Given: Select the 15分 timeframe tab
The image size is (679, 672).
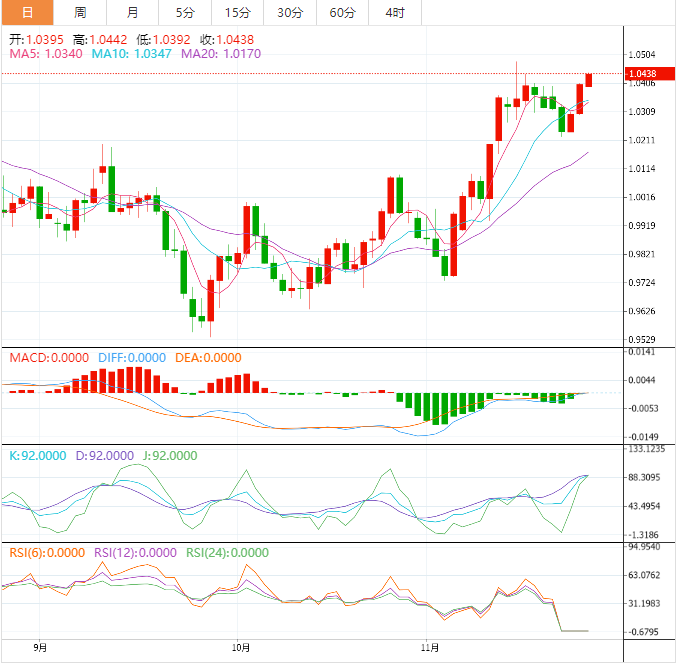Looking at the screenshot, I should [x=237, y=13].
